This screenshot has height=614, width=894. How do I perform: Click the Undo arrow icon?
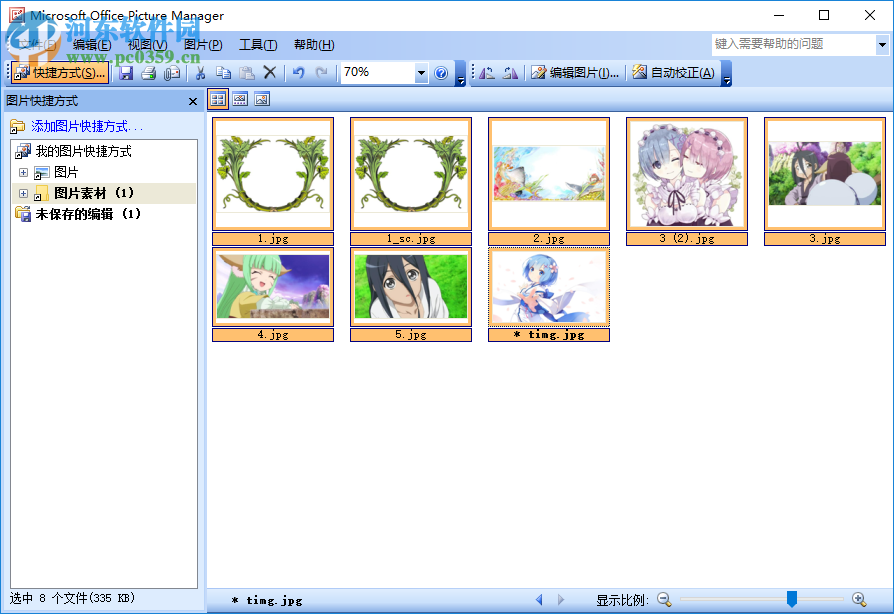tap(298, 73)
